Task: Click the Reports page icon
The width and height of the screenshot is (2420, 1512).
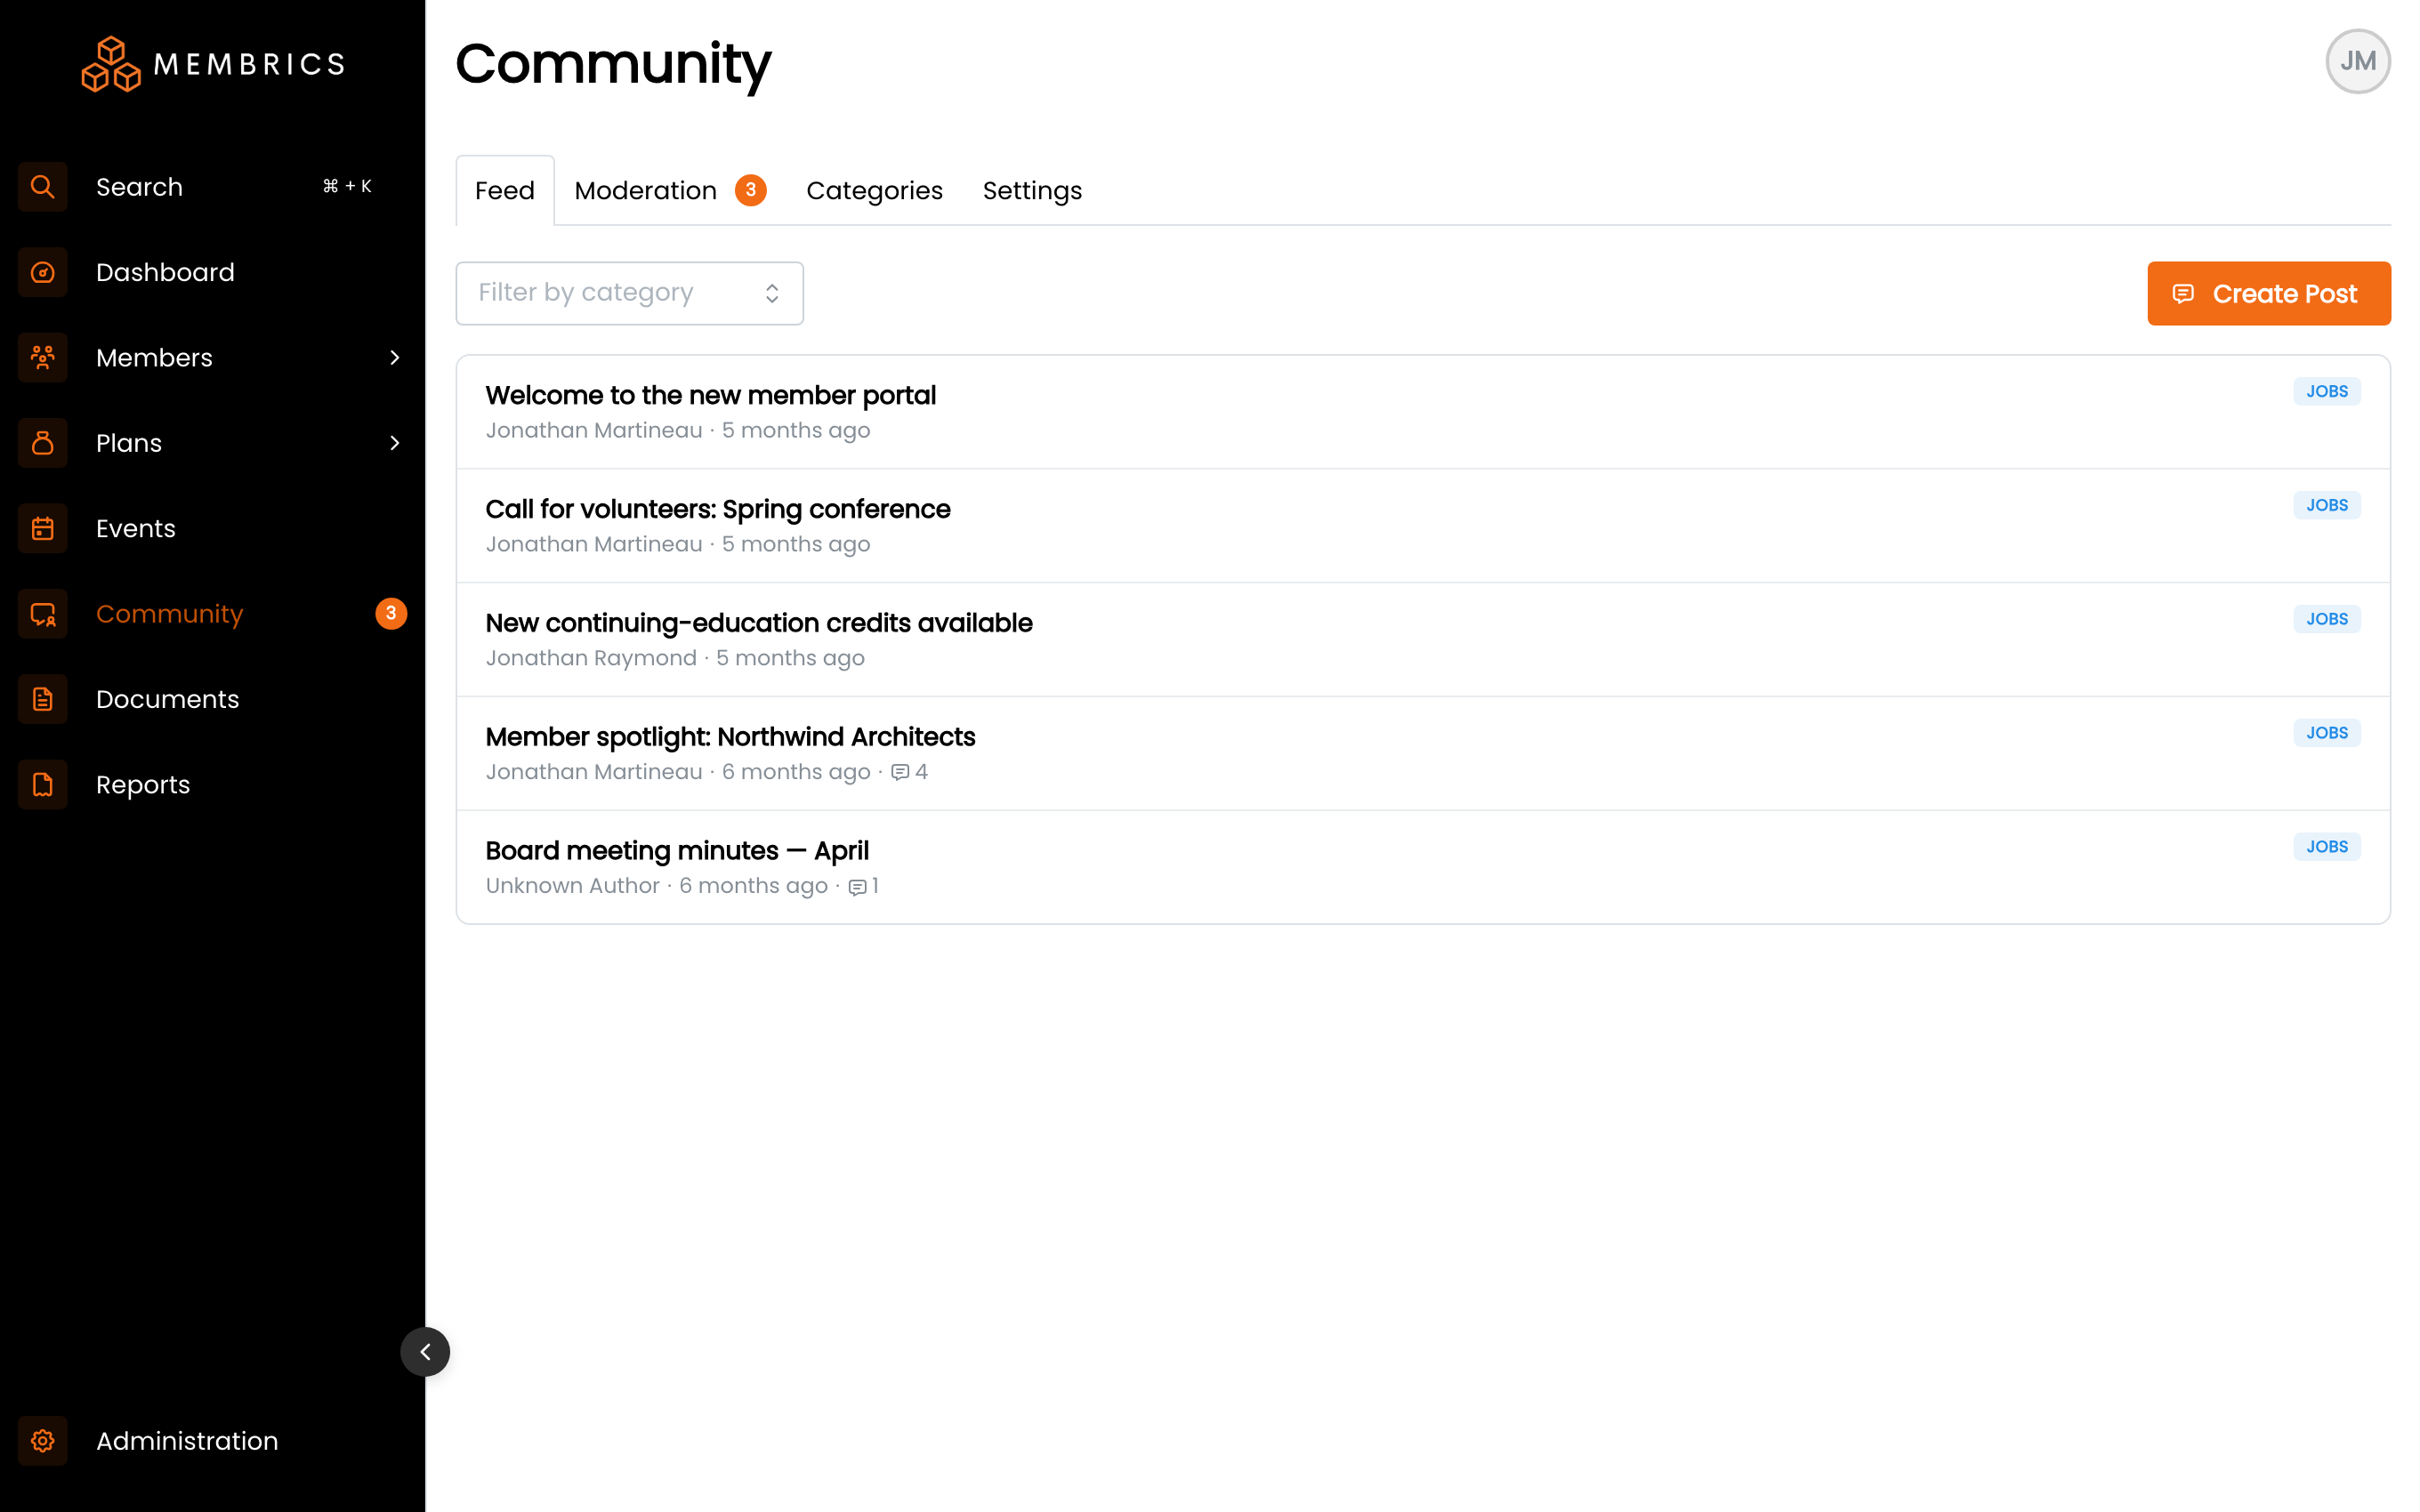Action: (42, 785)
